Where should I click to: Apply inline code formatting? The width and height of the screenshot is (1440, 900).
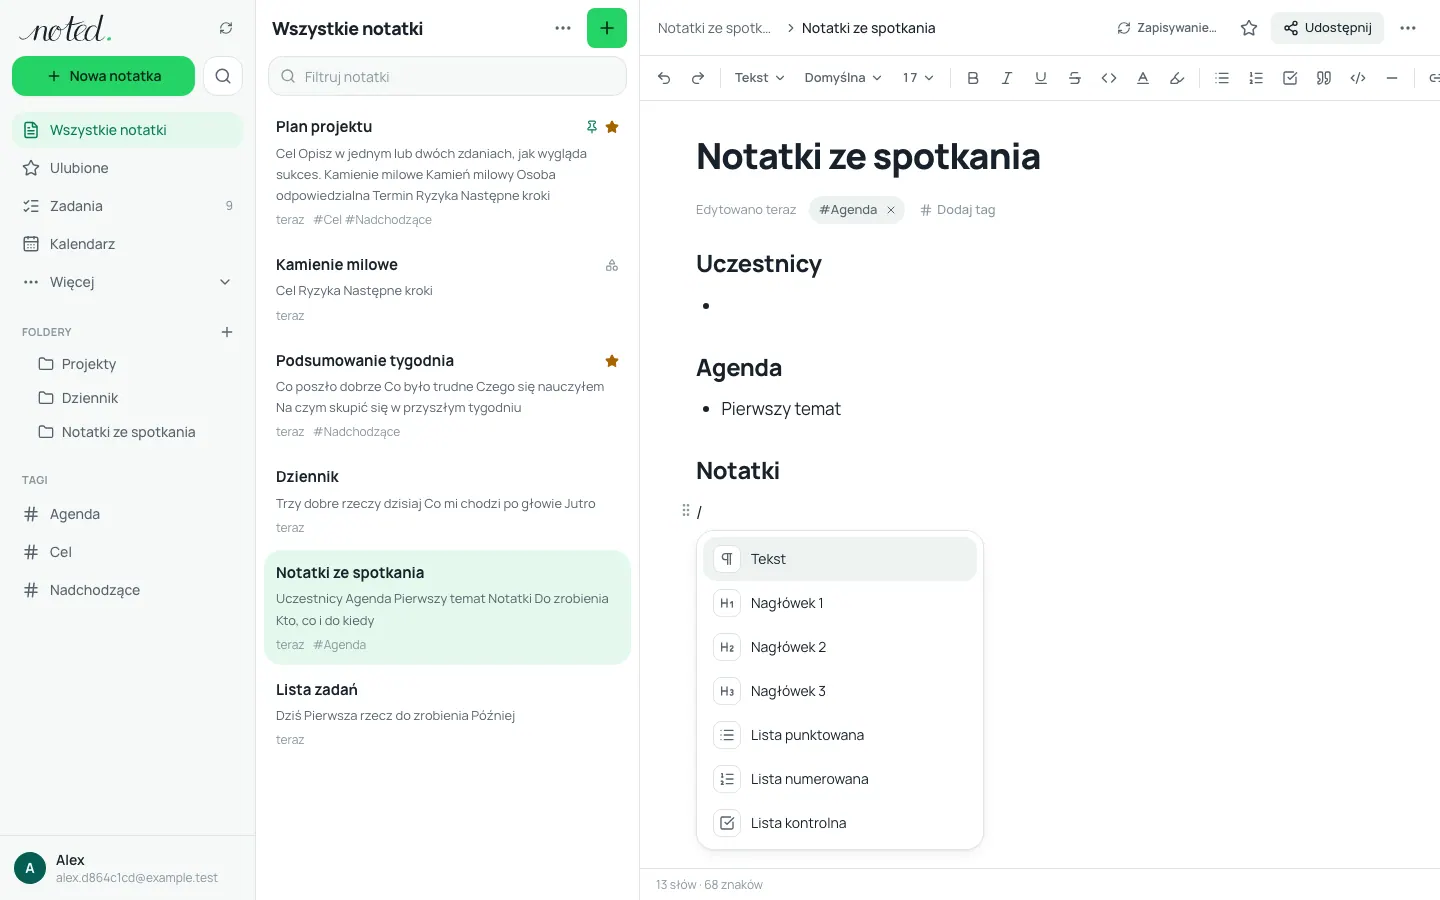point(1109,78)
